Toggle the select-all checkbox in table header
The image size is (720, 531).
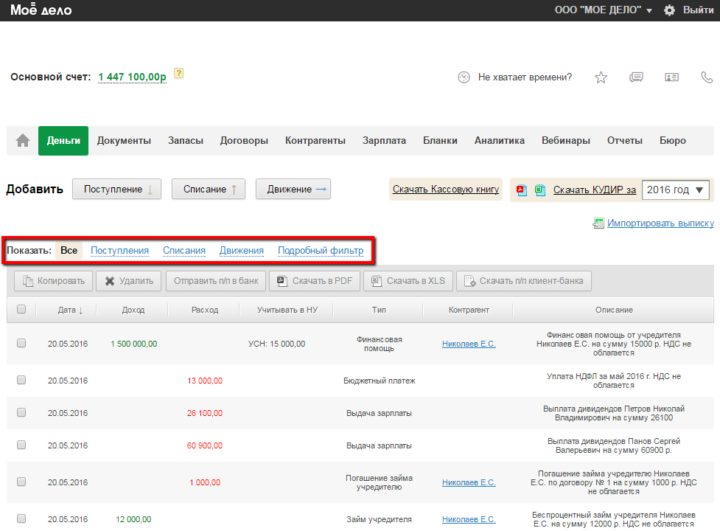tap(21, 310)
